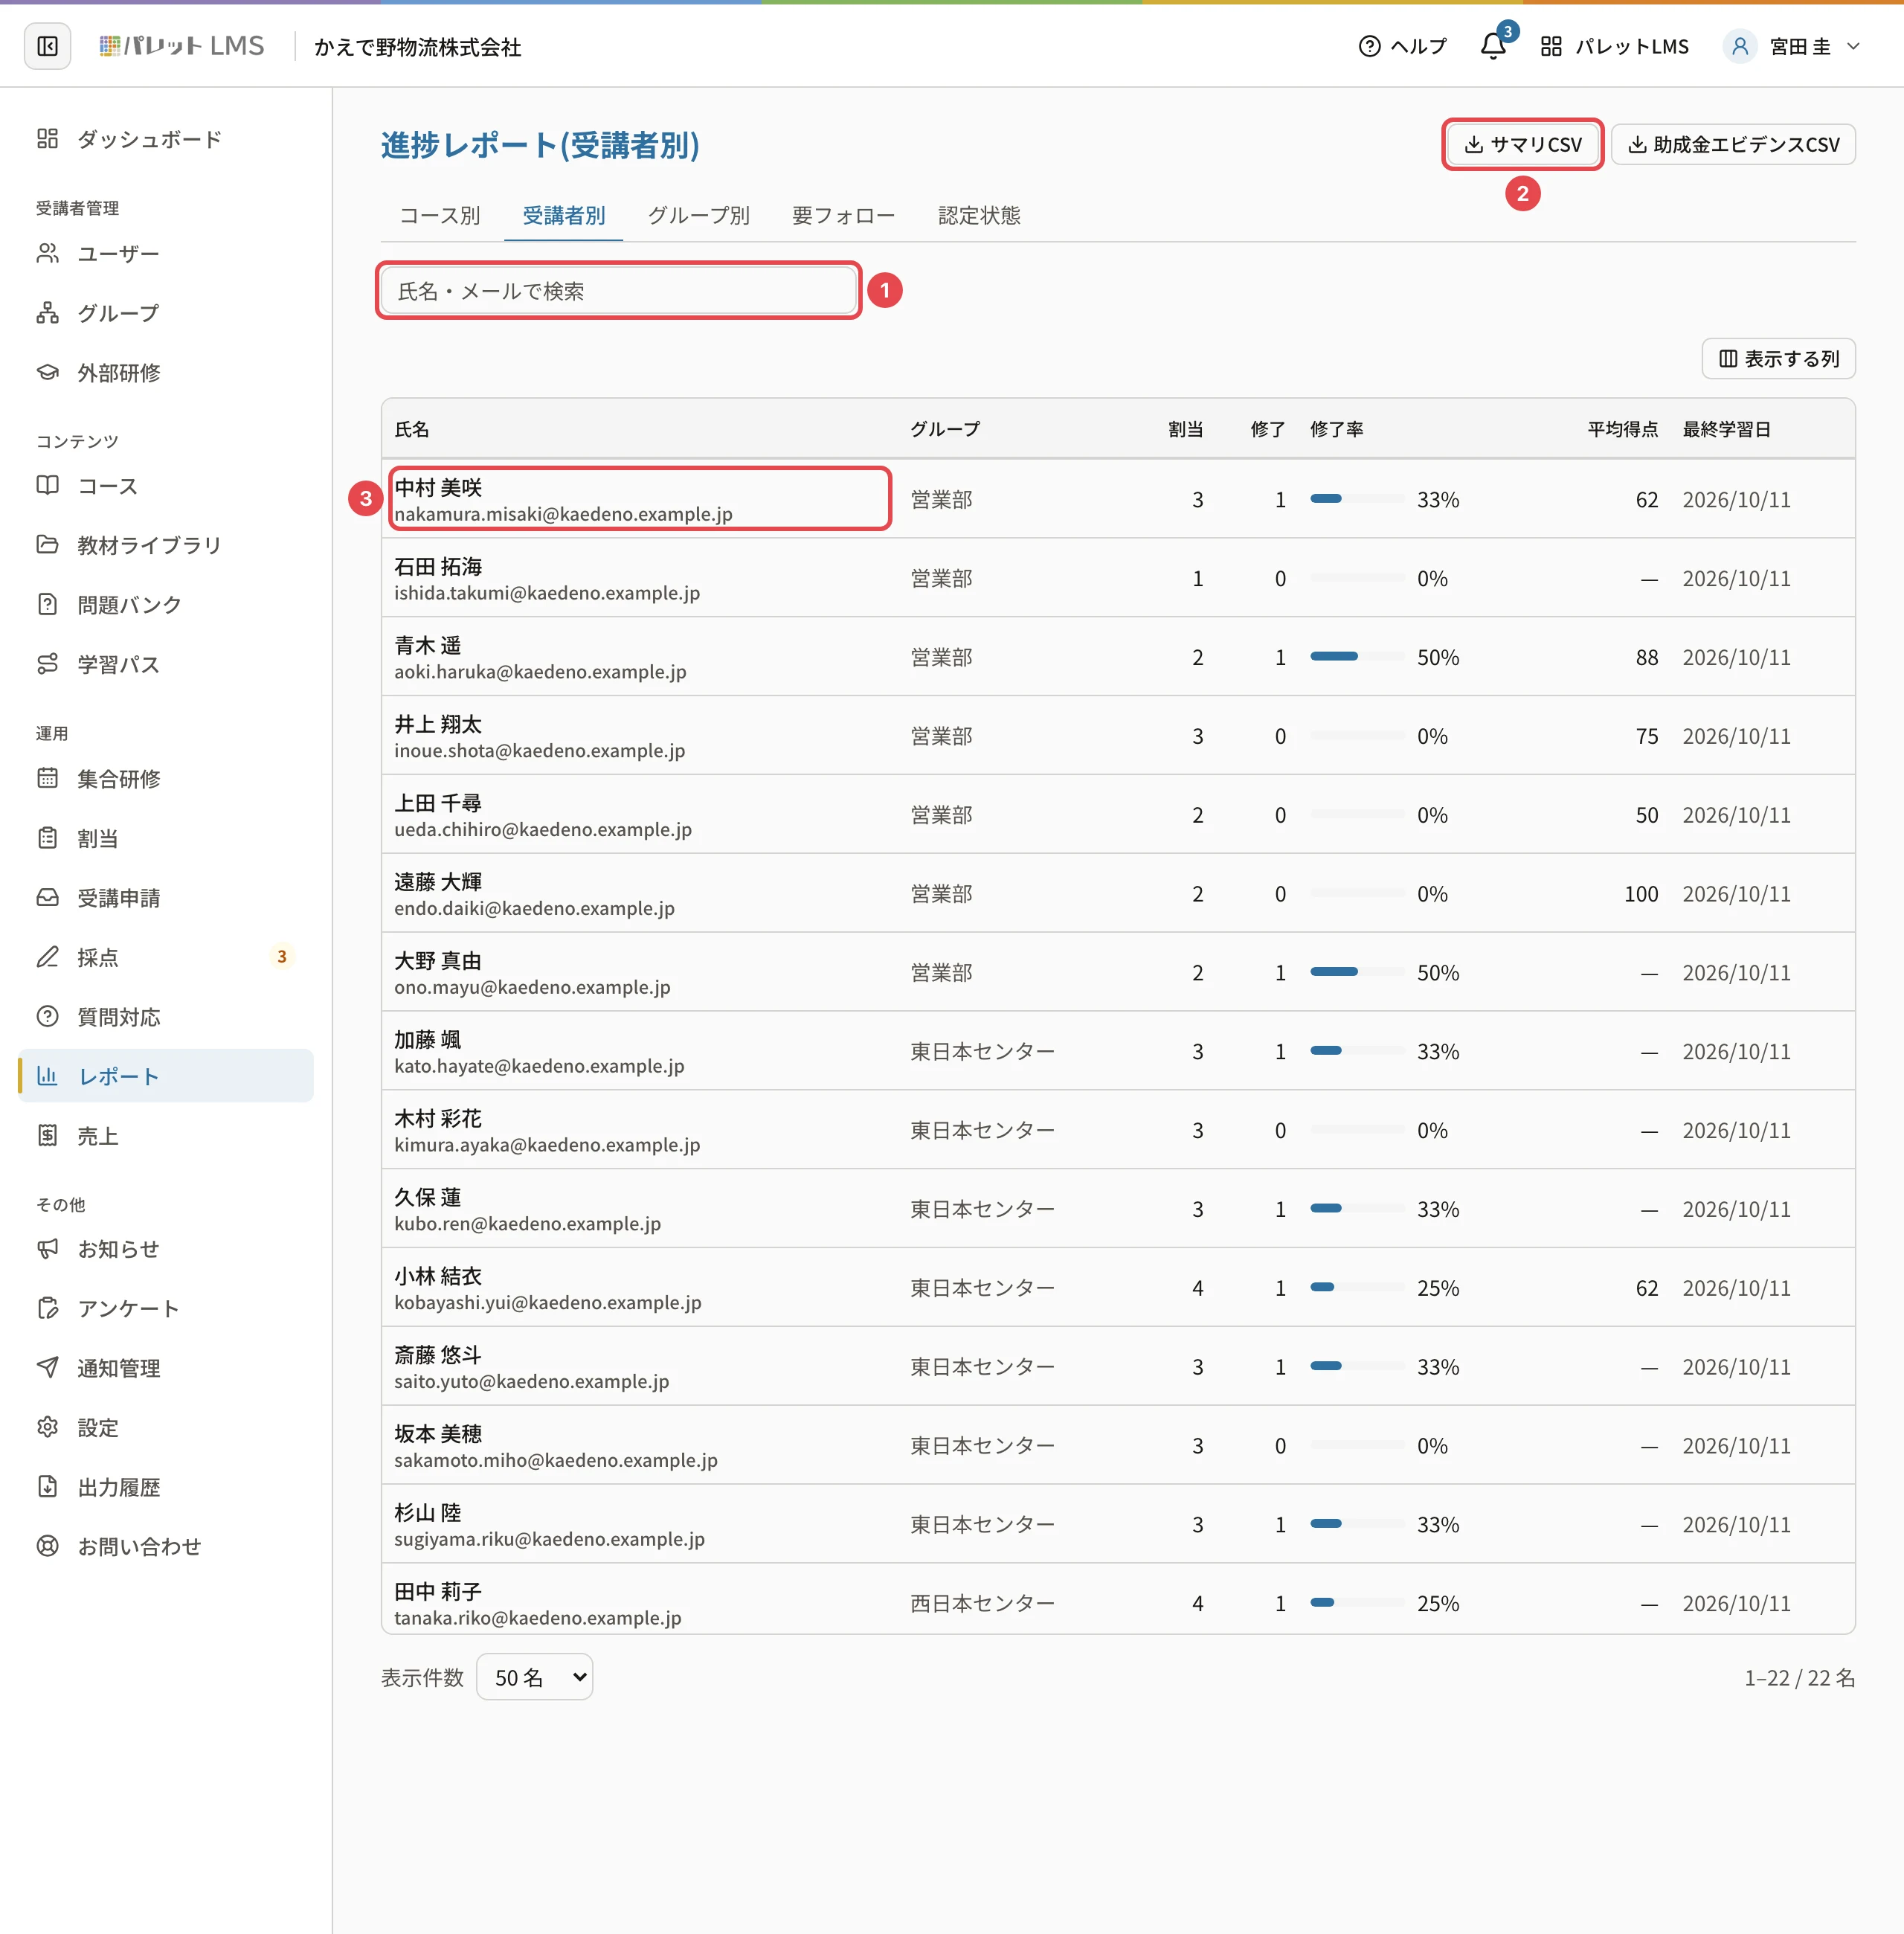
Task: Click the 最終学習日 column header
Action: 1726,429
